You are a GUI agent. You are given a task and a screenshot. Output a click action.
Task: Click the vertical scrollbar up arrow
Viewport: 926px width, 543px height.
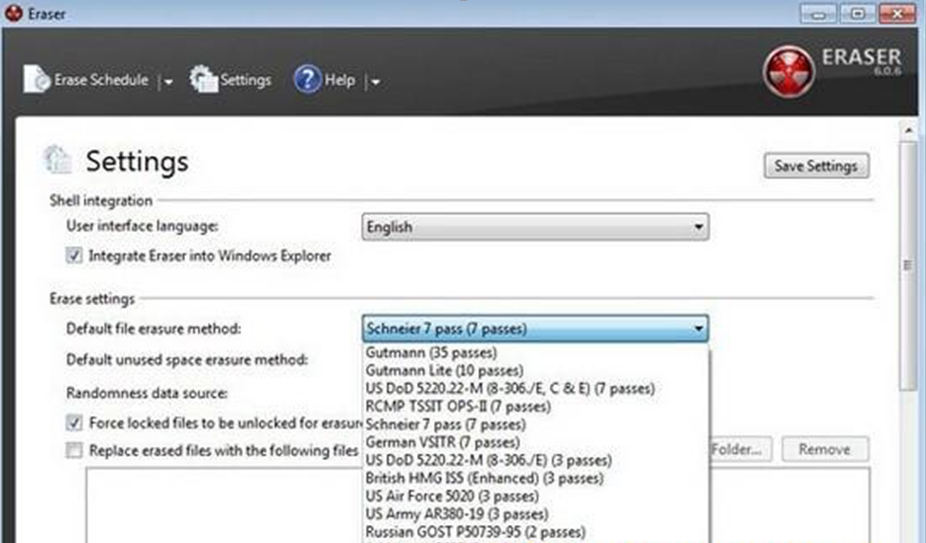(x=908, y=130)
